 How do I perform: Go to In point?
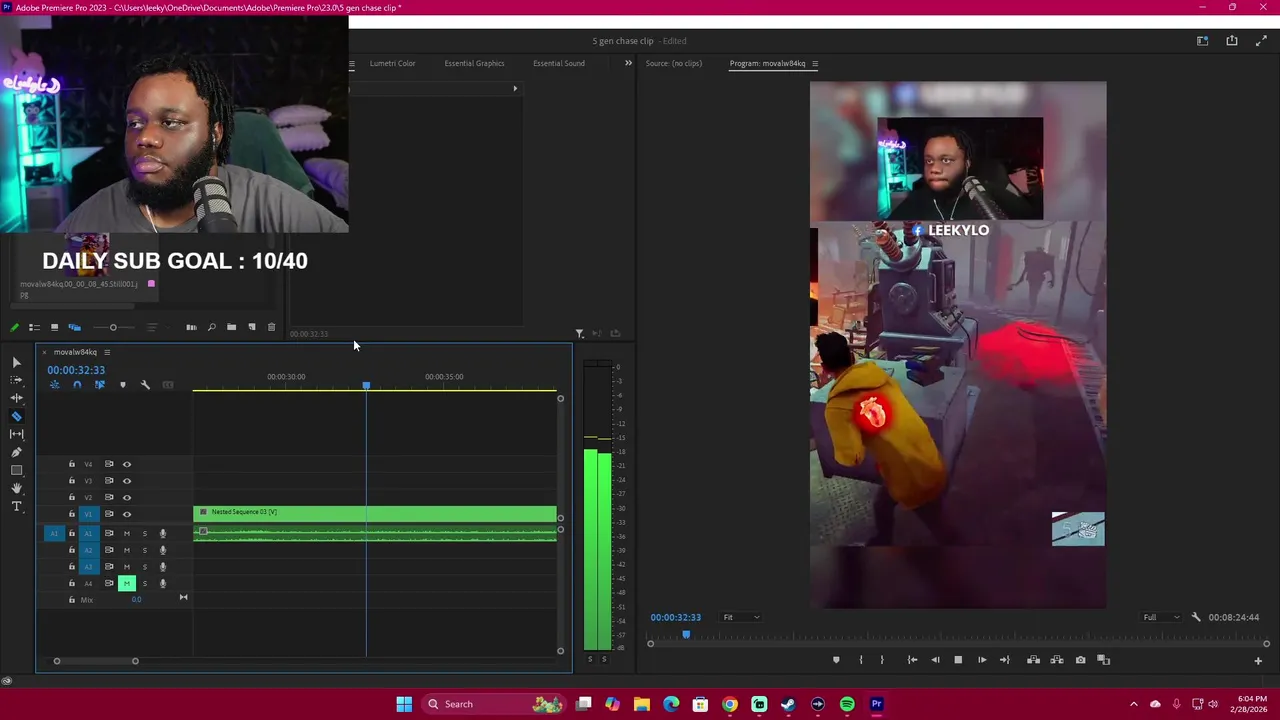tap(912, 660)
